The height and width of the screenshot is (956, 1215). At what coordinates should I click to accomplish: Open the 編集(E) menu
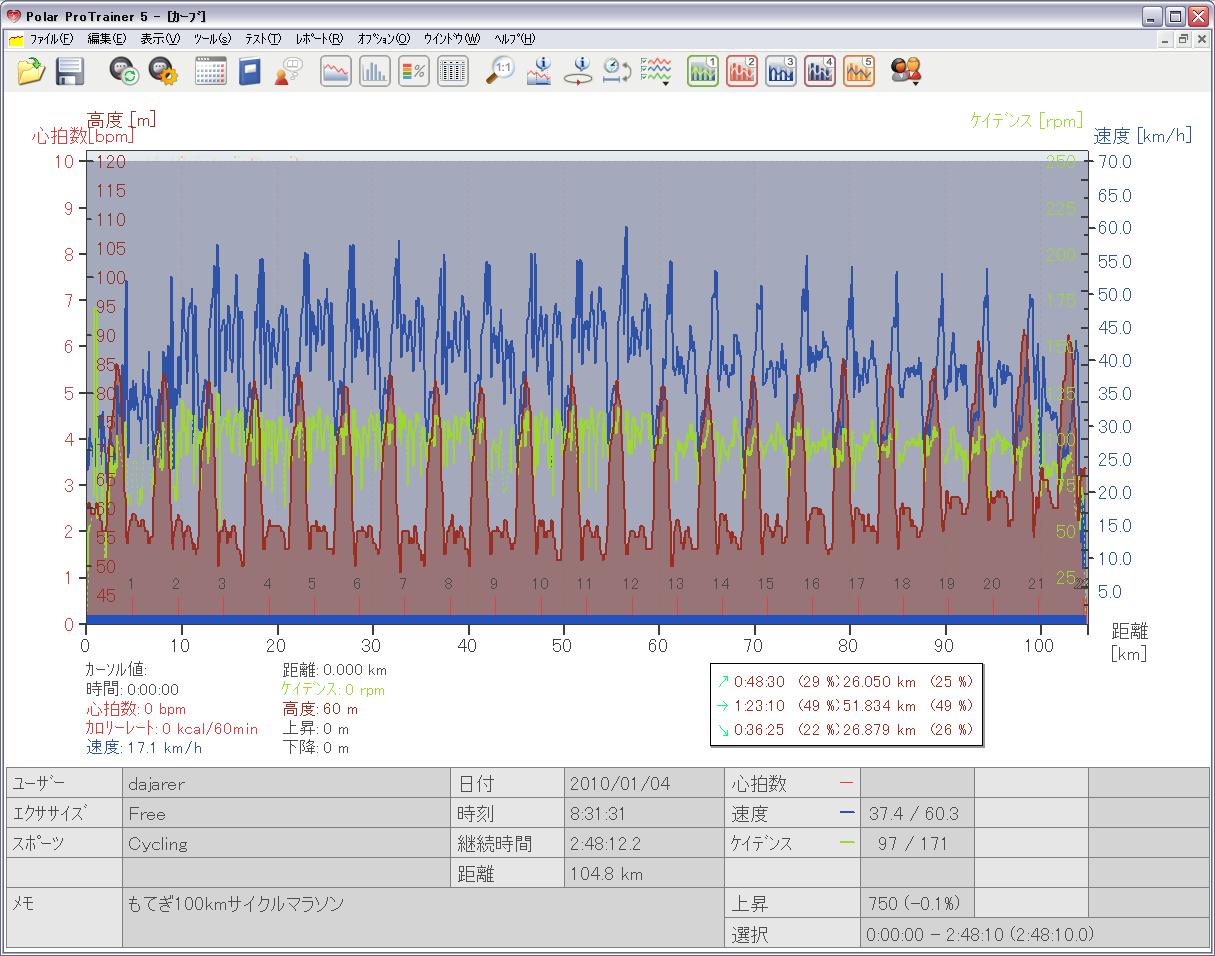tap(106, 39)
